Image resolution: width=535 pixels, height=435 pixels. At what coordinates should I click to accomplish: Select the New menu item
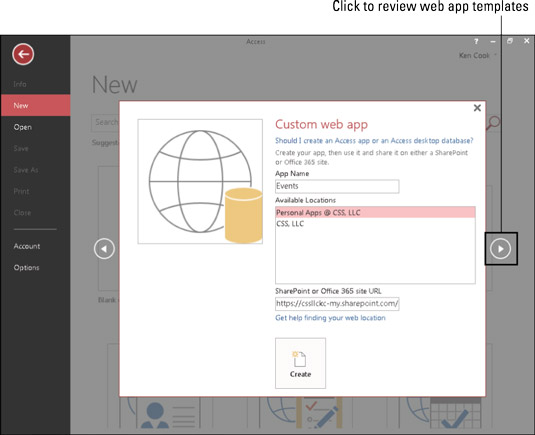(36, 105)
